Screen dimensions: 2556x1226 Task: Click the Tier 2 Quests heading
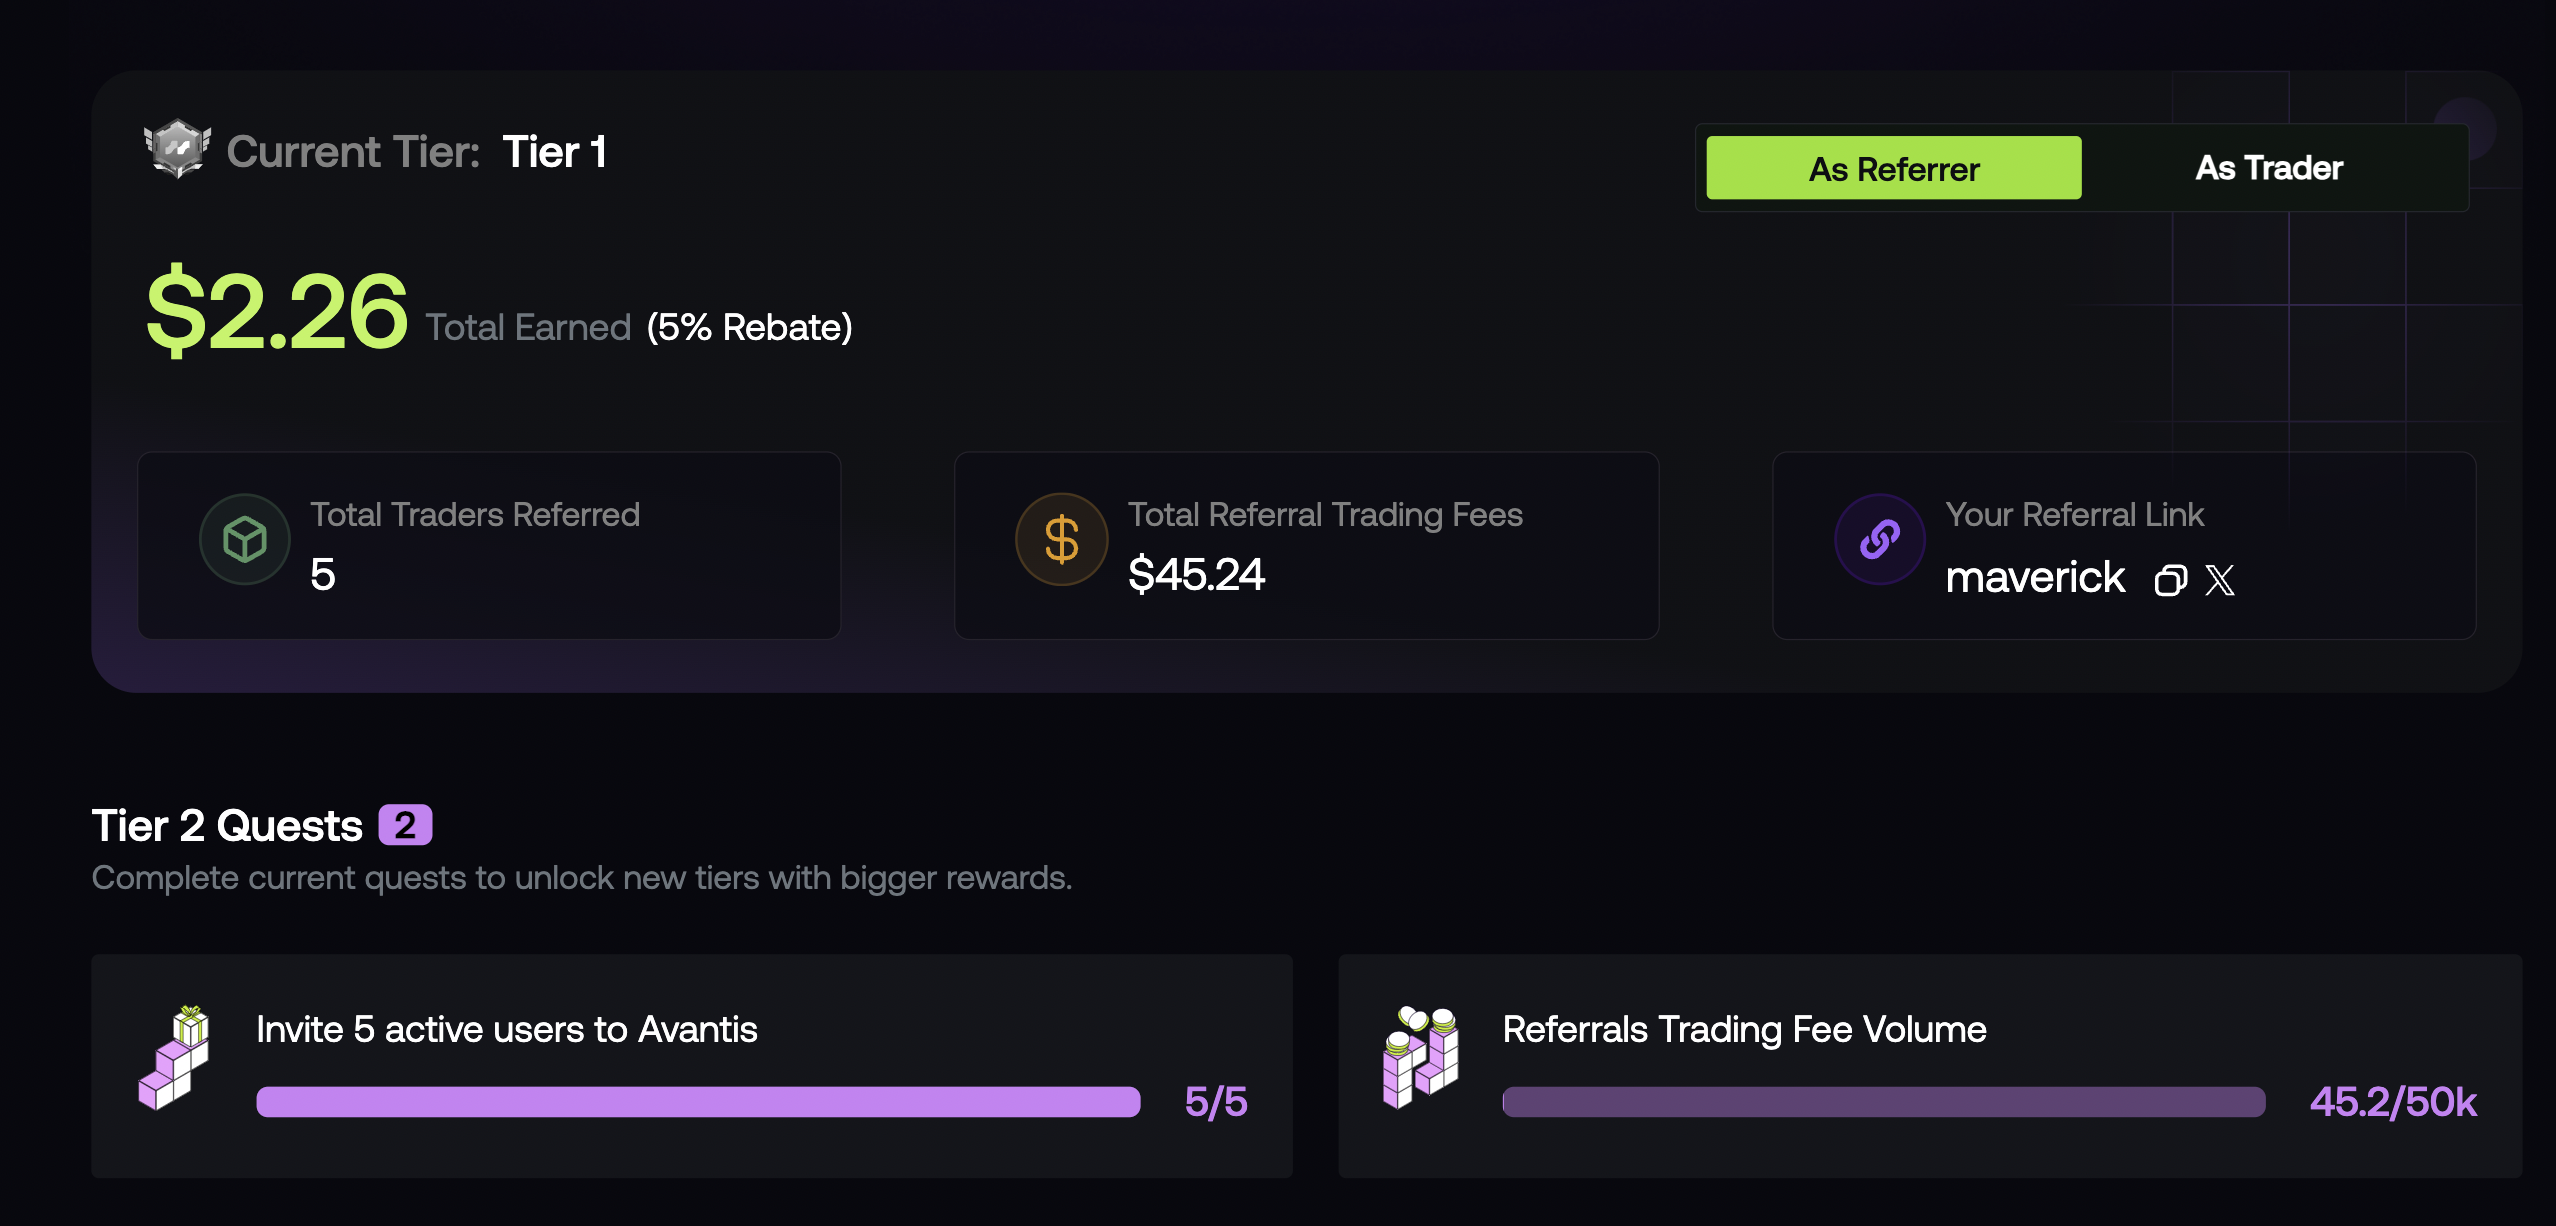click(x=227, y=826)
